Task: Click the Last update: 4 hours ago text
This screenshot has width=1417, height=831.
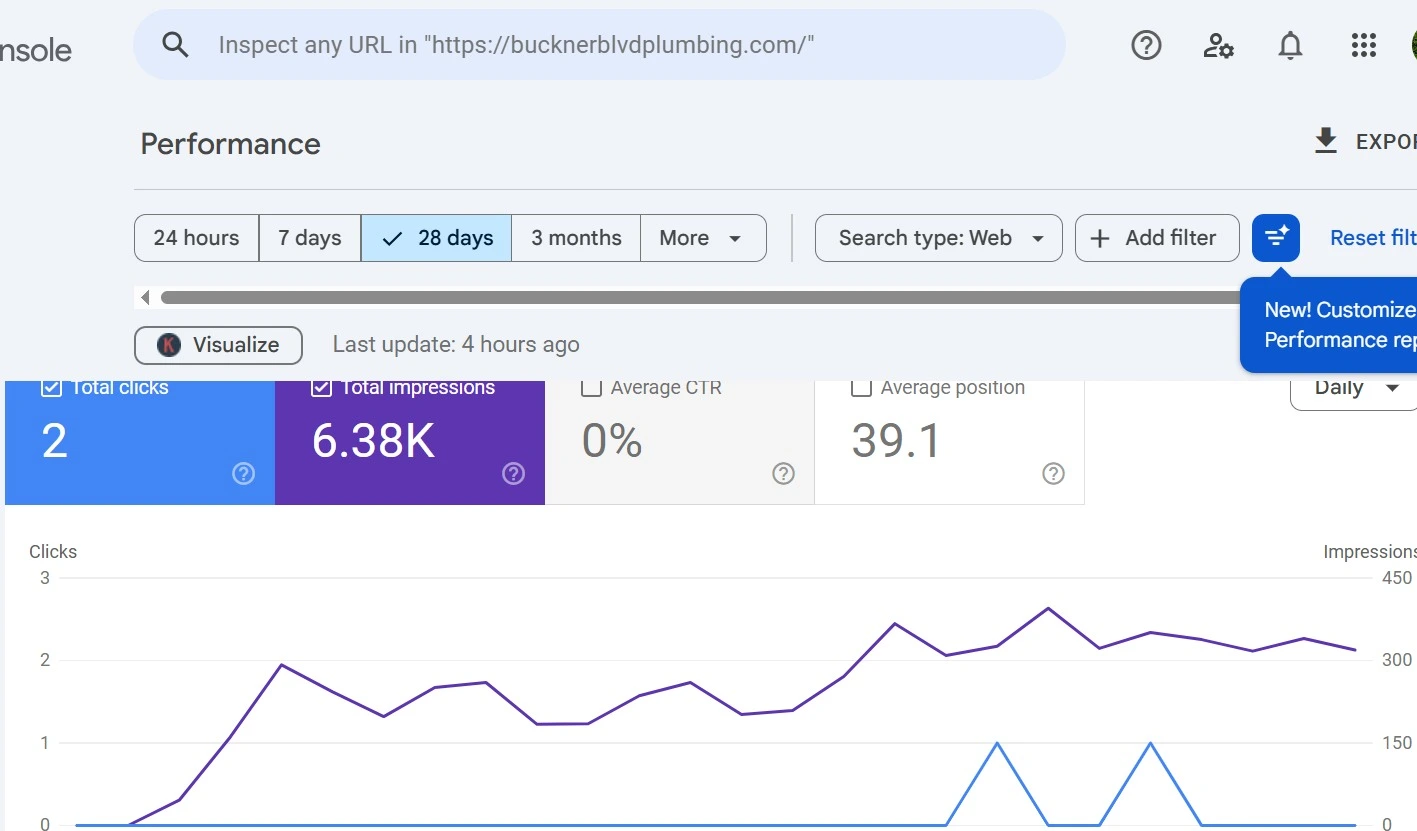Action: coord(456,345)
